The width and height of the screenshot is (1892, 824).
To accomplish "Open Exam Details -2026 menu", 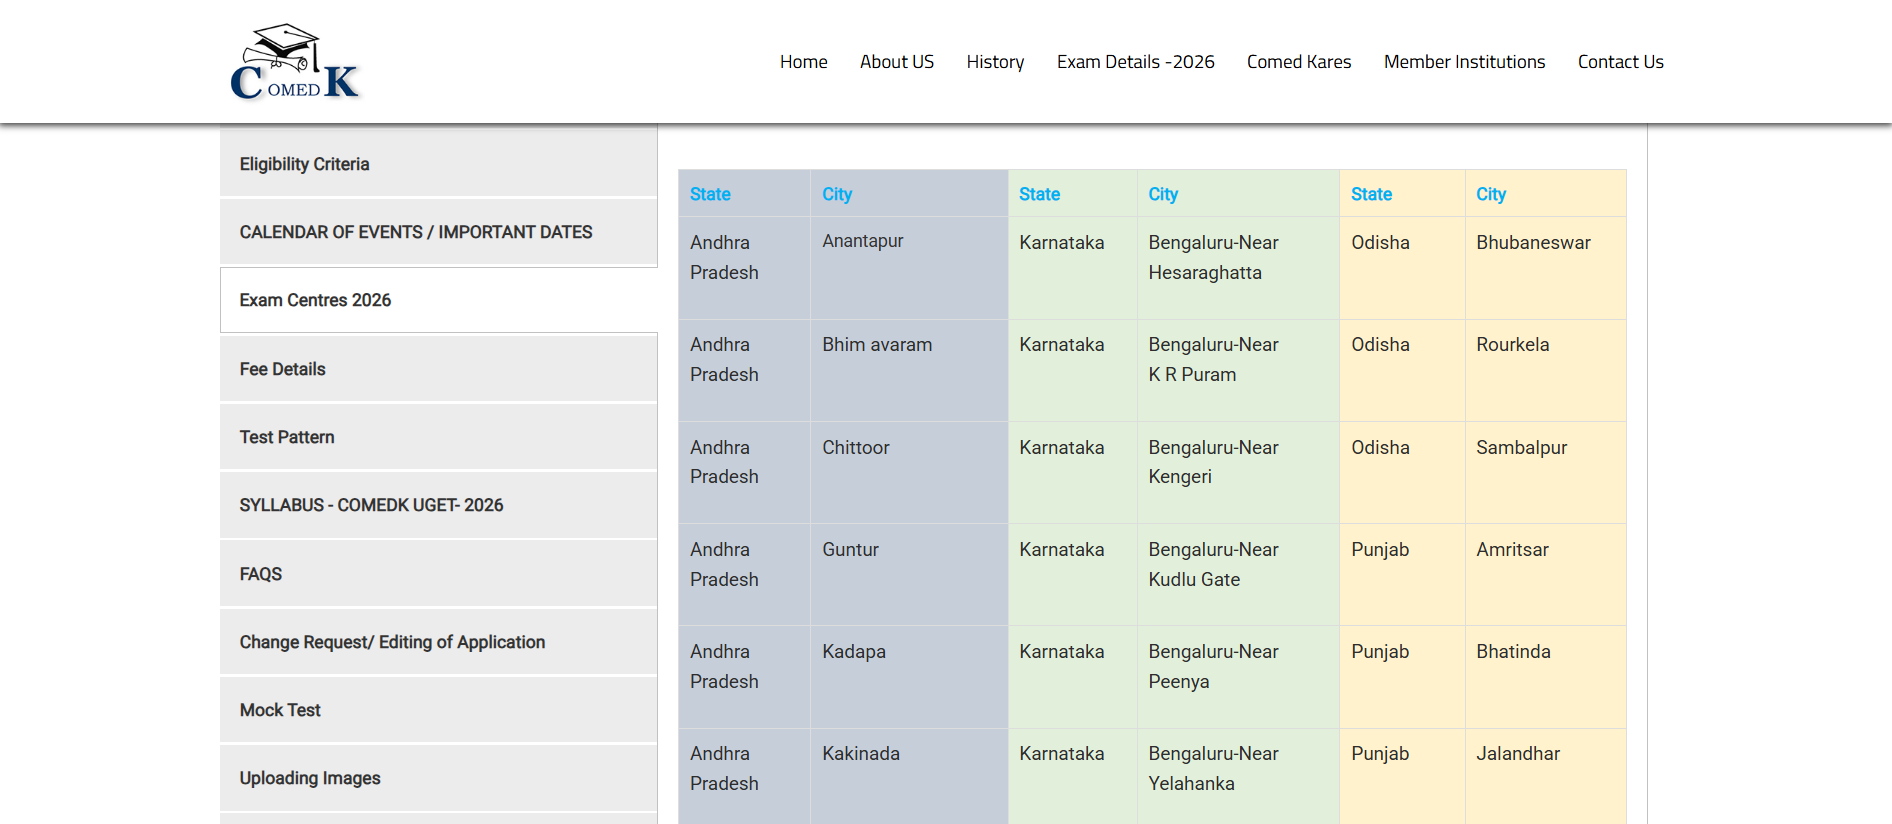I will coord(1135,62).
